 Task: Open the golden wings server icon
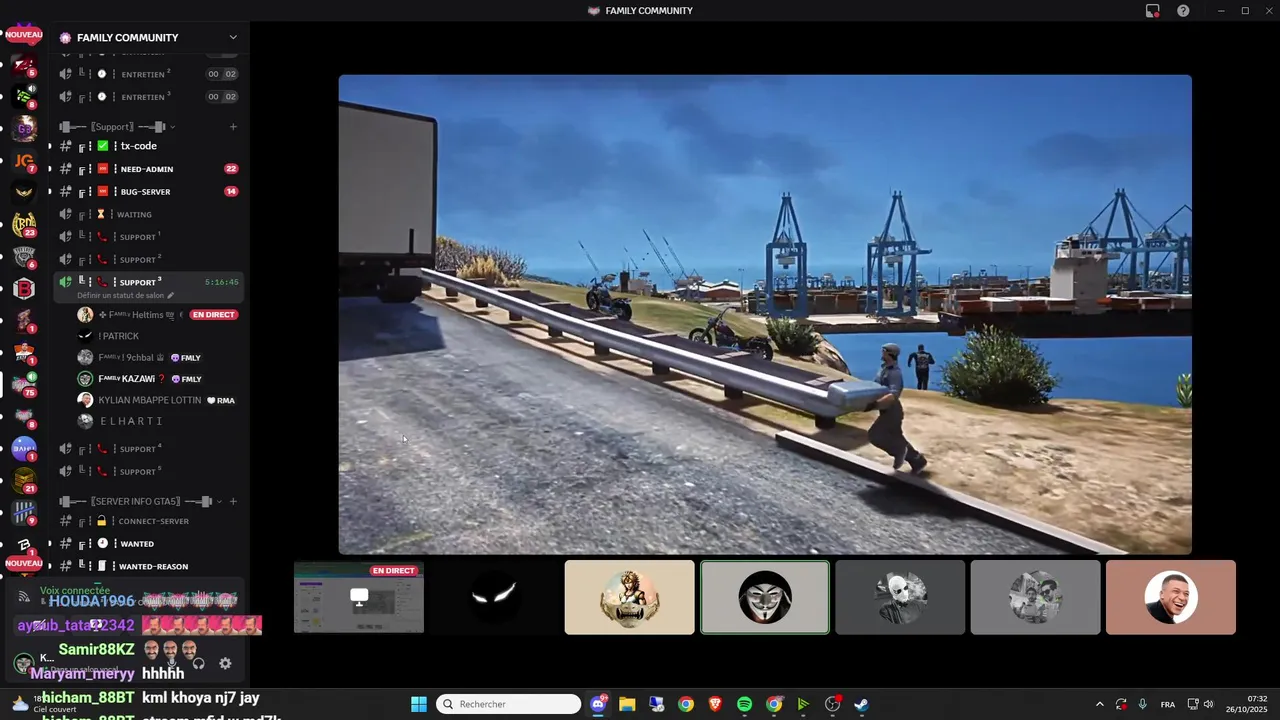(24, 192)
